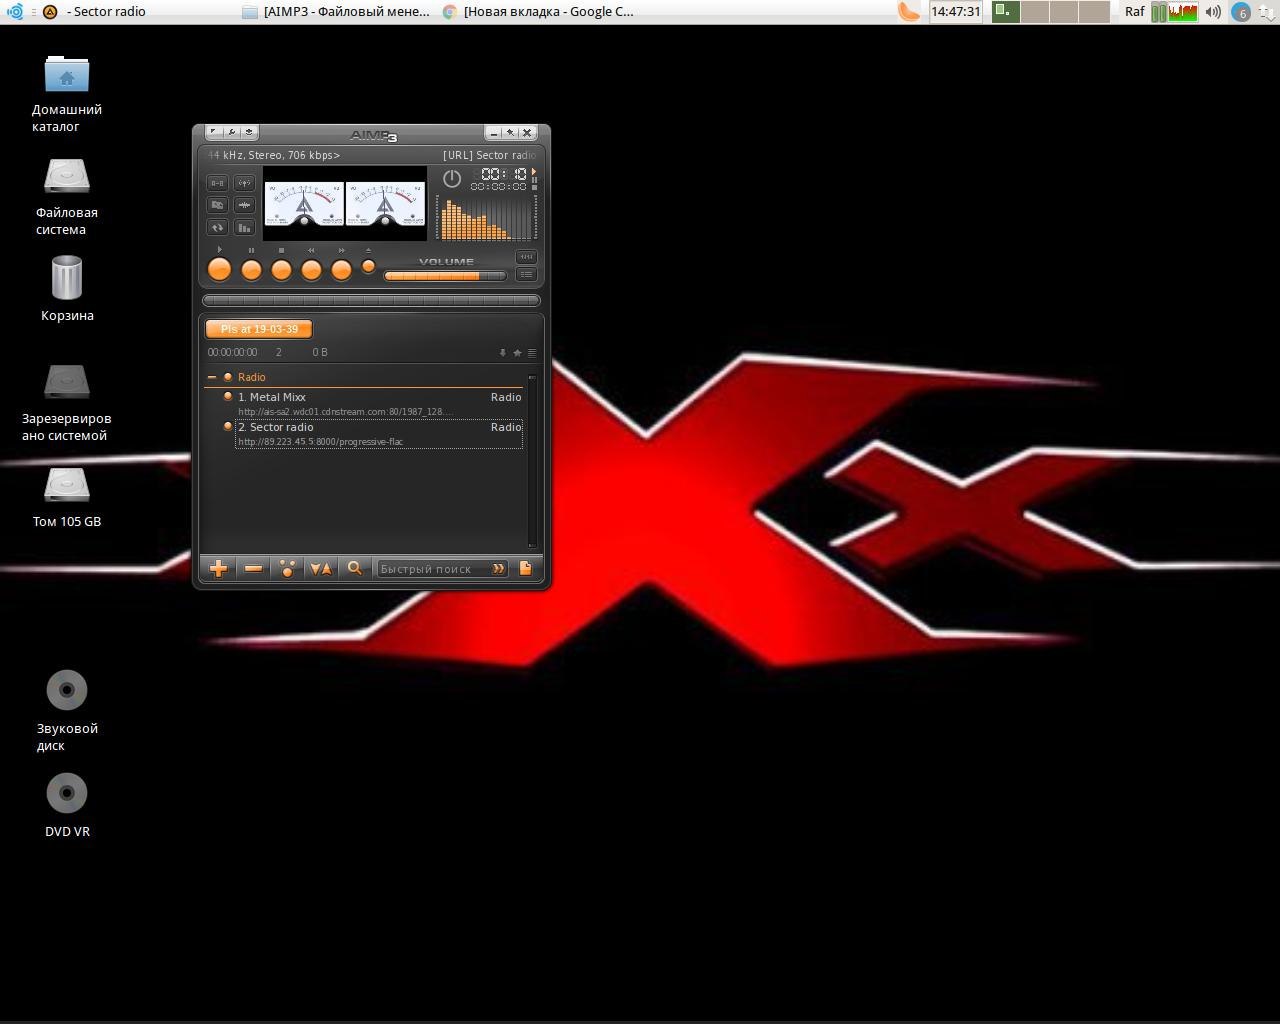Toggle the radio capture antenna button

click(244, 183)
